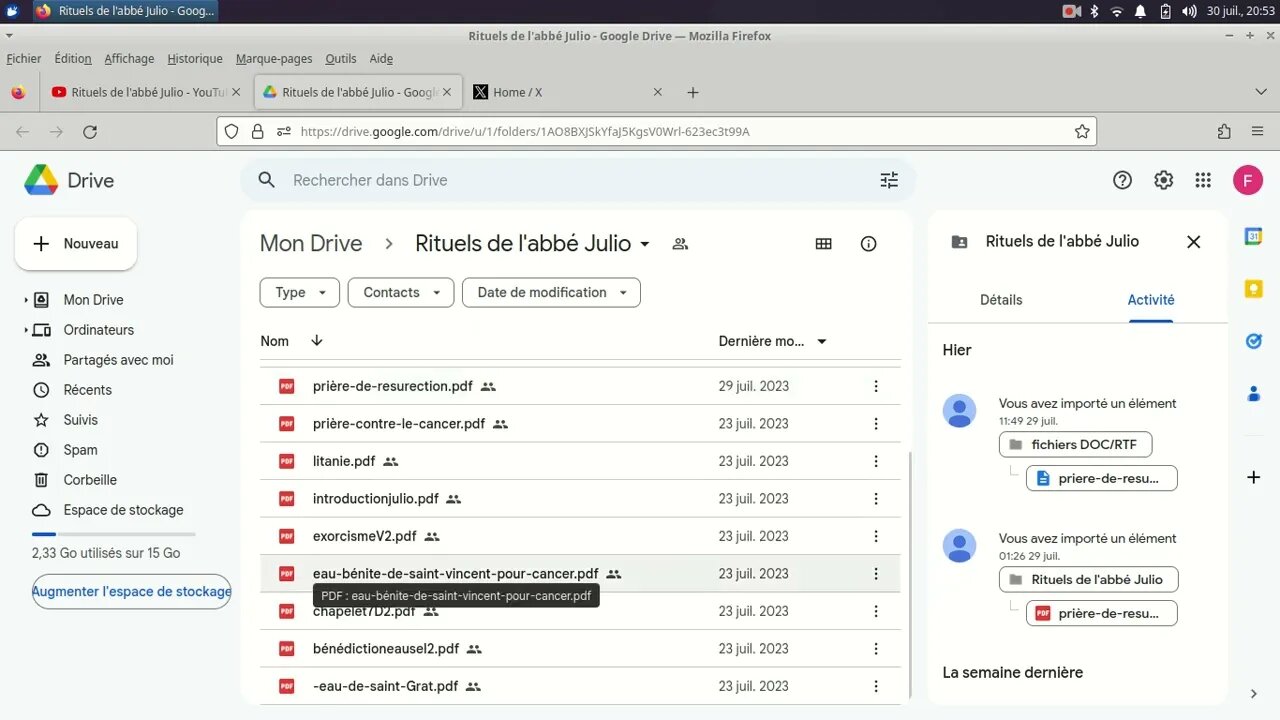This screenshot has width=1280, height=720.
Task: Open the Google apps grid icon
Action: 1203,180
